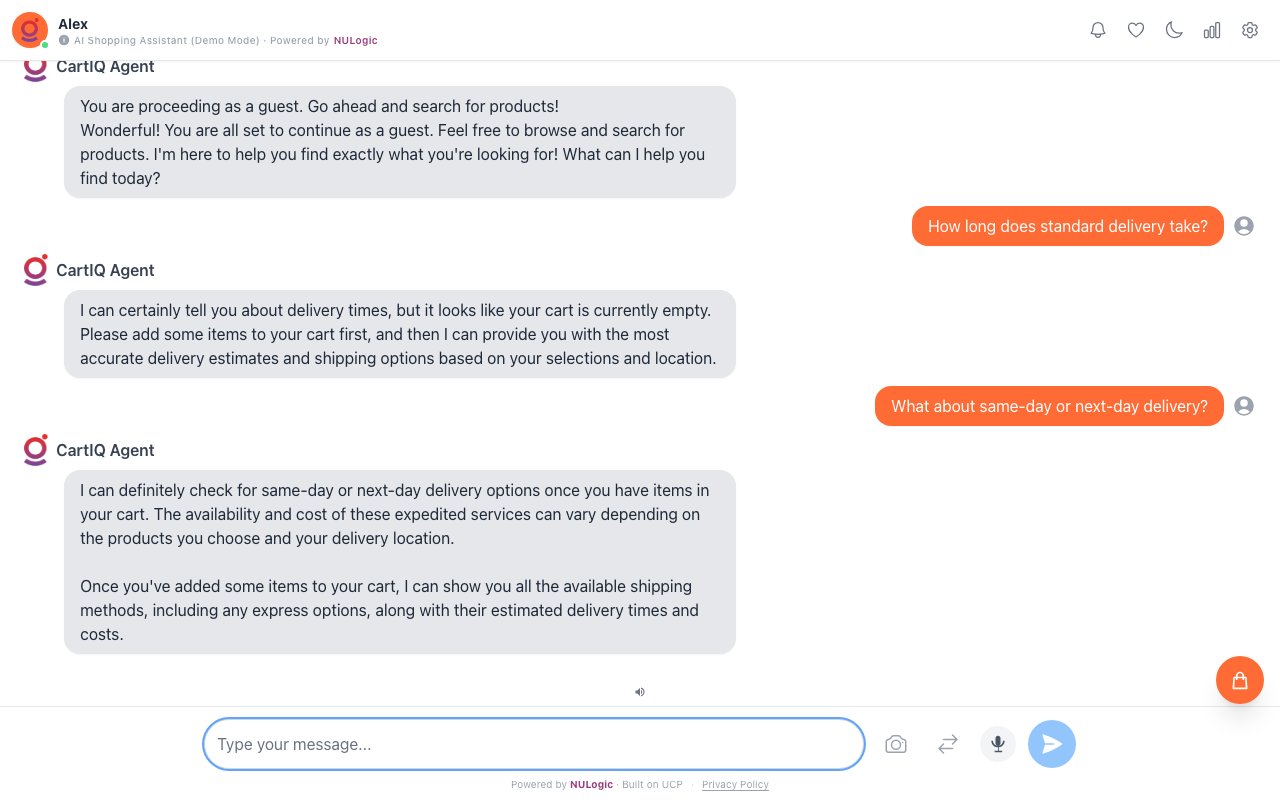
Task: Click the camera icon to upload an image
Action: (896, 744)
